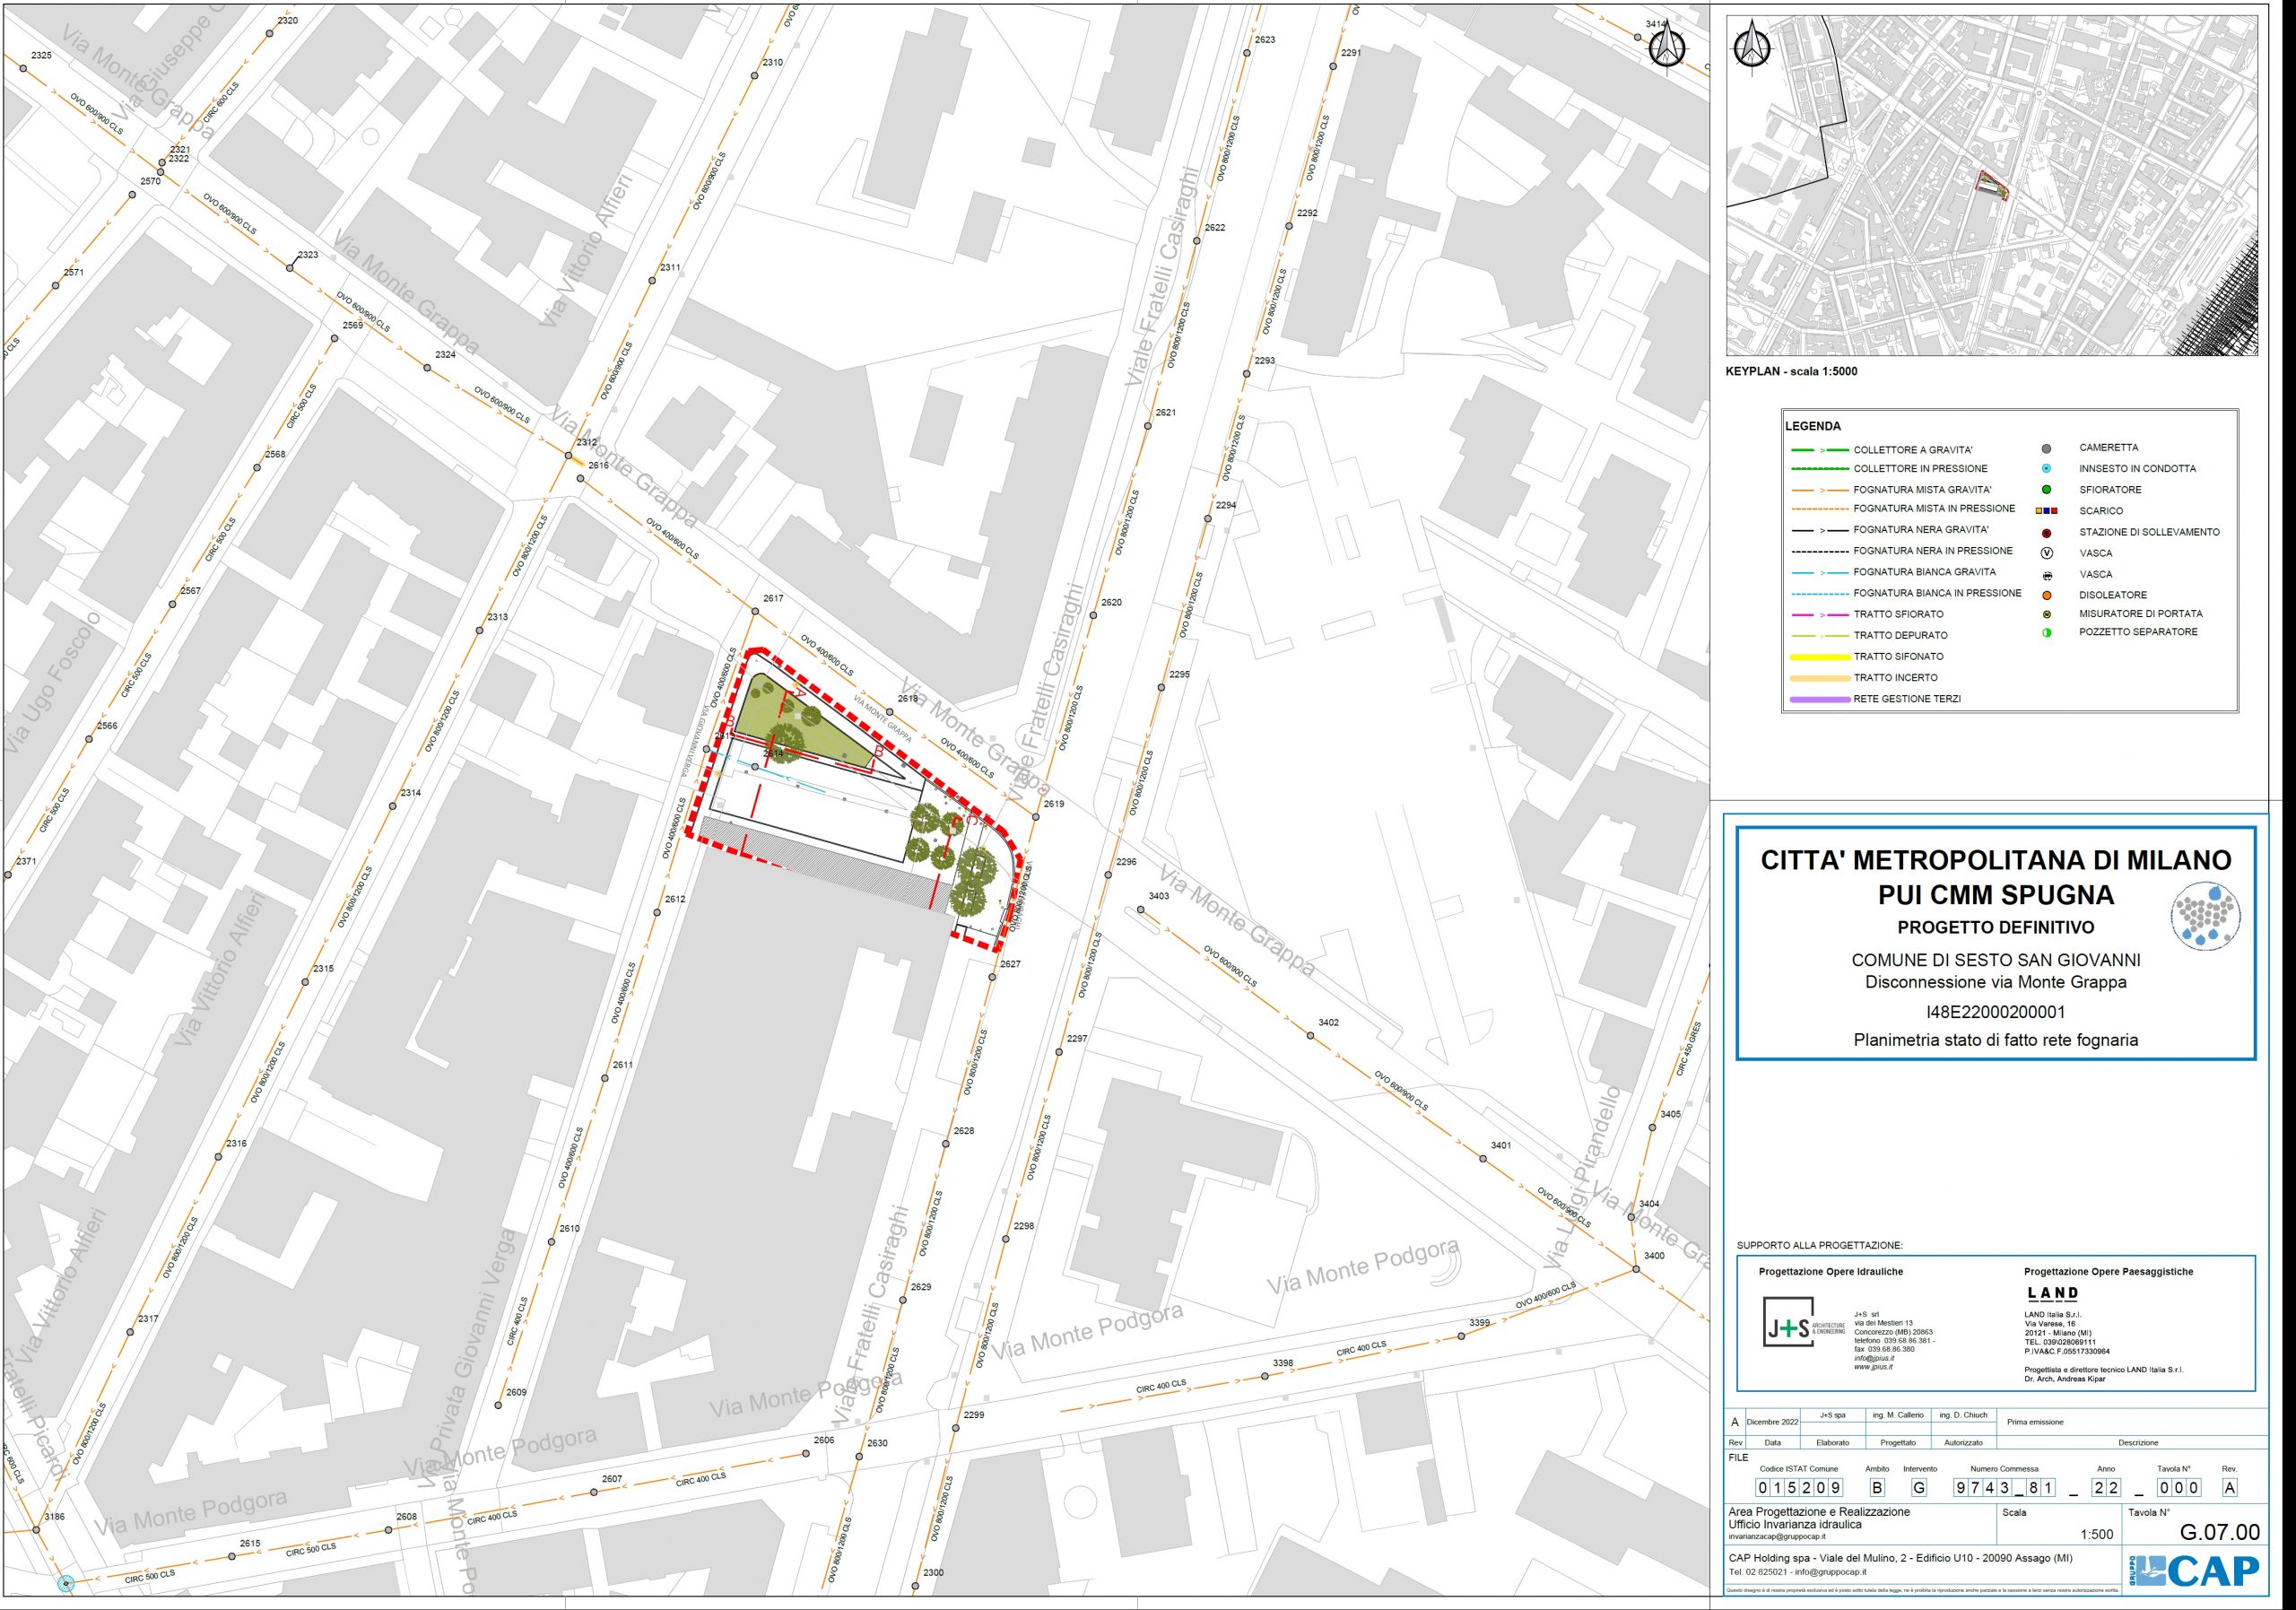Click the orange Fognatura mista gravita' line sample
This screenshot has width=2296, height=1610.
[1819, 490]
